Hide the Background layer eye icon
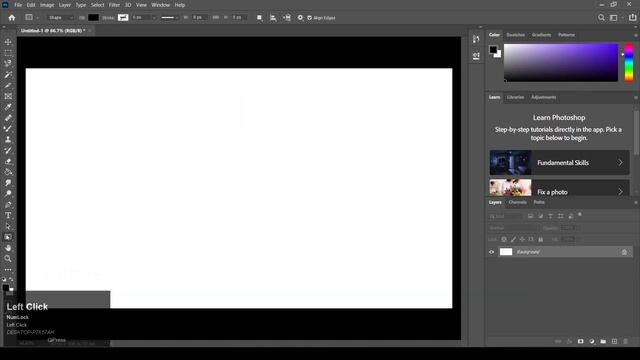The image size is (640, 360). pyautogui.click(x=491, y=252)
